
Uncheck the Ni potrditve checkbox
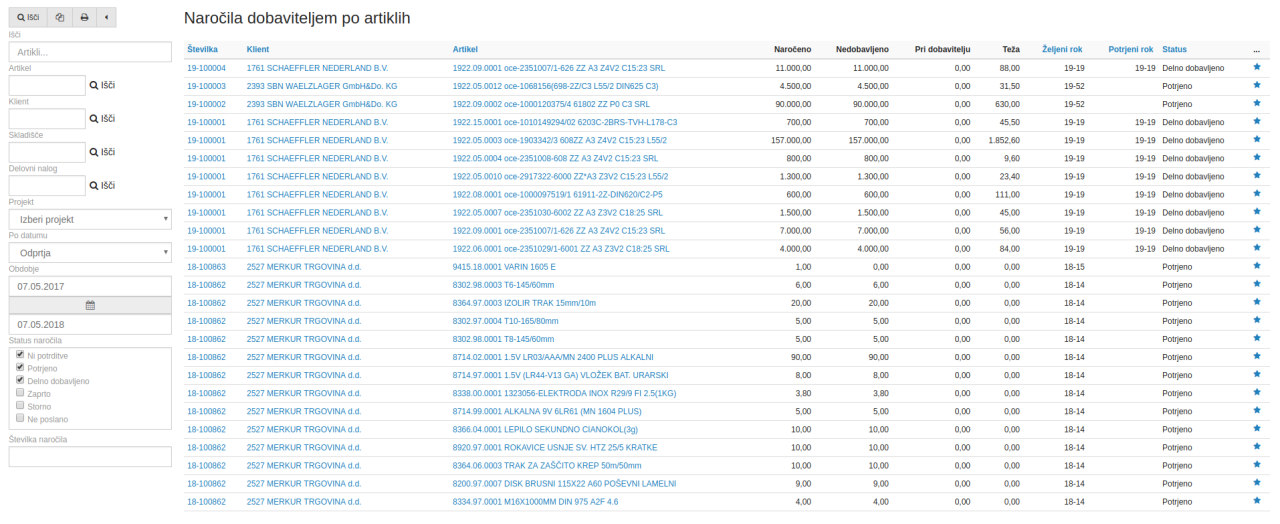tap(20, 355)
